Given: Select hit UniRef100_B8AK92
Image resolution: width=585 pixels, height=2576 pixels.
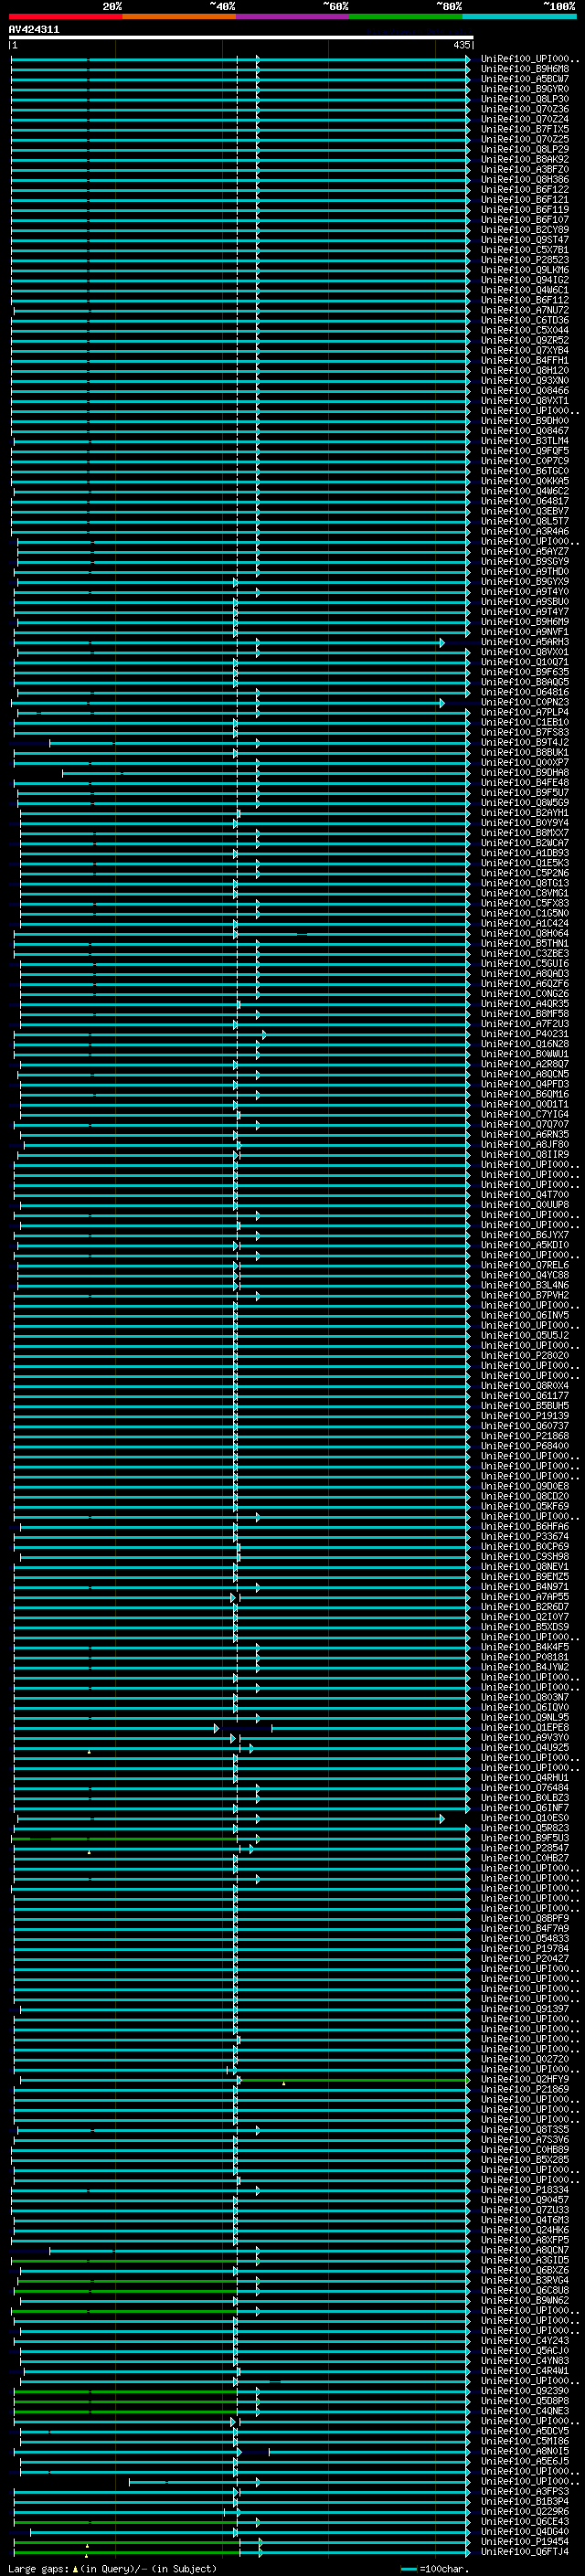Looking at the screenshot, I should click(525, 159).
